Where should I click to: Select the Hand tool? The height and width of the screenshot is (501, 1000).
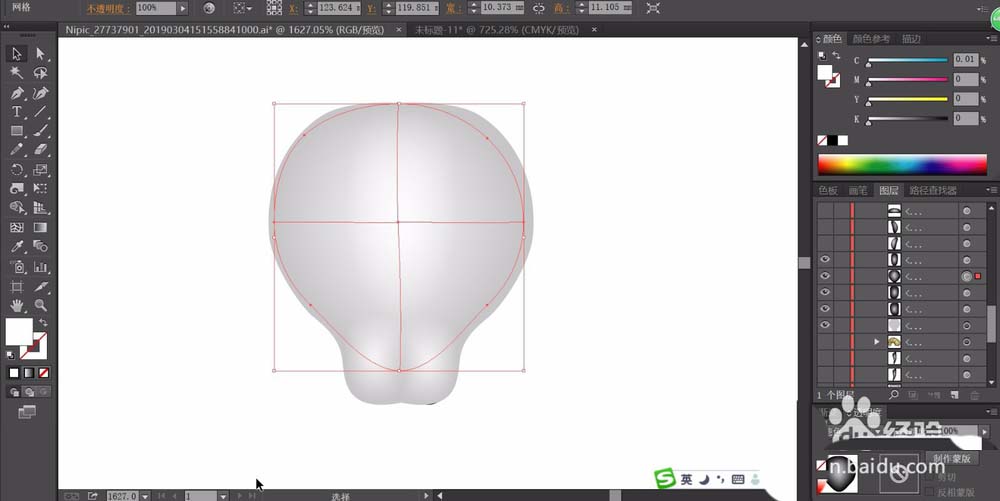point(17,306)
